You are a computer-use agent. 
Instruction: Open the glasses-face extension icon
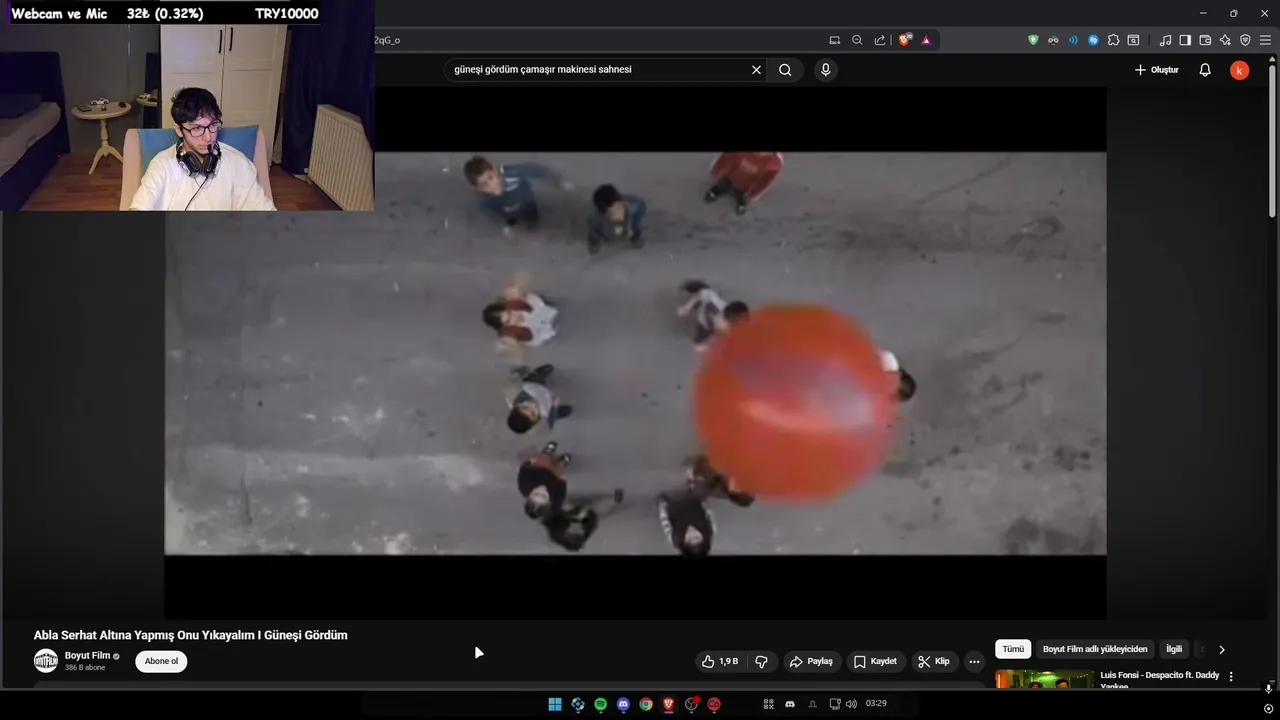click(x=1053, y=40)
